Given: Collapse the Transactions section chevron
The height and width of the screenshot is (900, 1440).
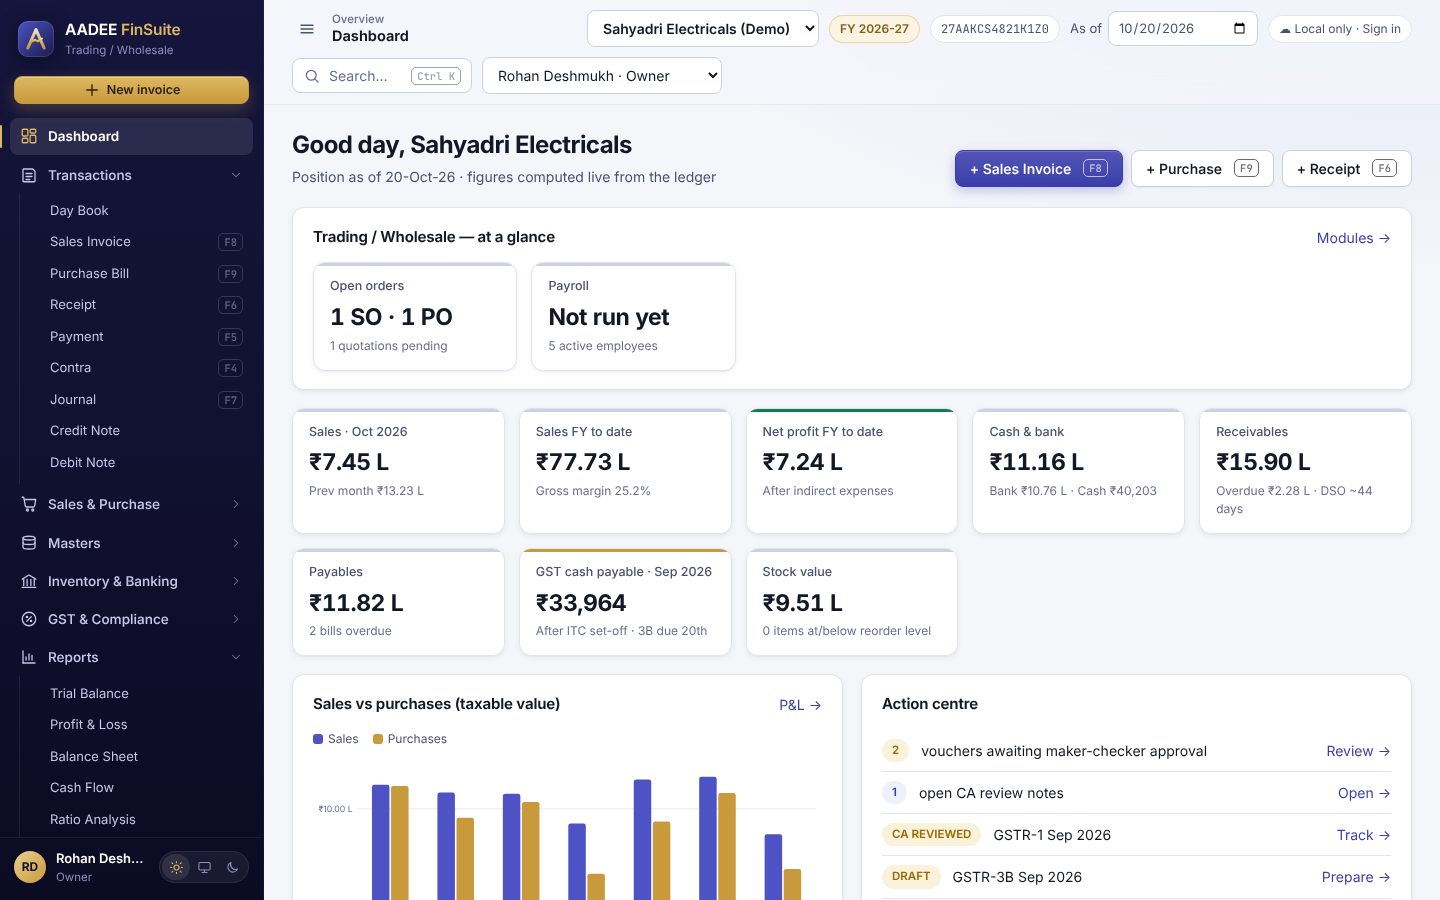Looking at the screenshot, I should pyautogui.click(x=236, y=175).
